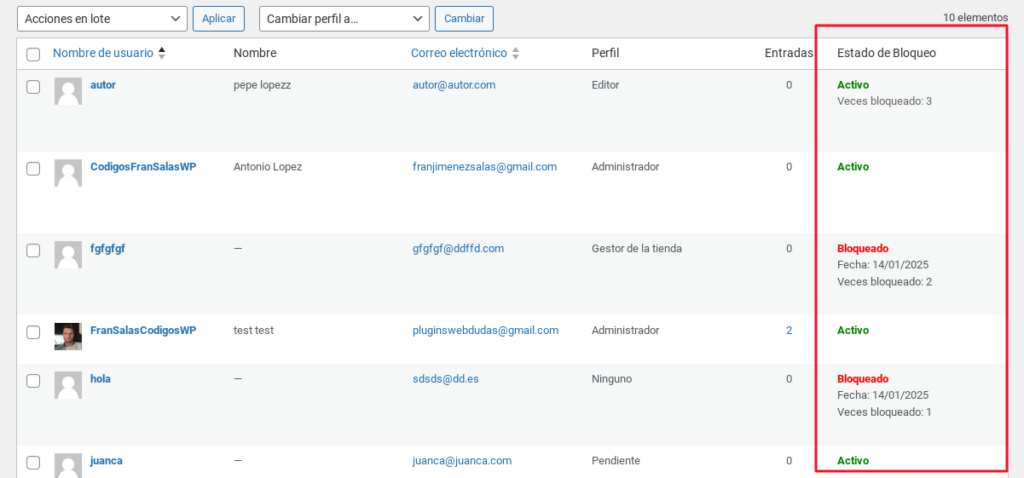Click the sort arrows beside Nombre de usuario
The height and width of the screenshot is (478, 1024).
[x=162, y=54]
